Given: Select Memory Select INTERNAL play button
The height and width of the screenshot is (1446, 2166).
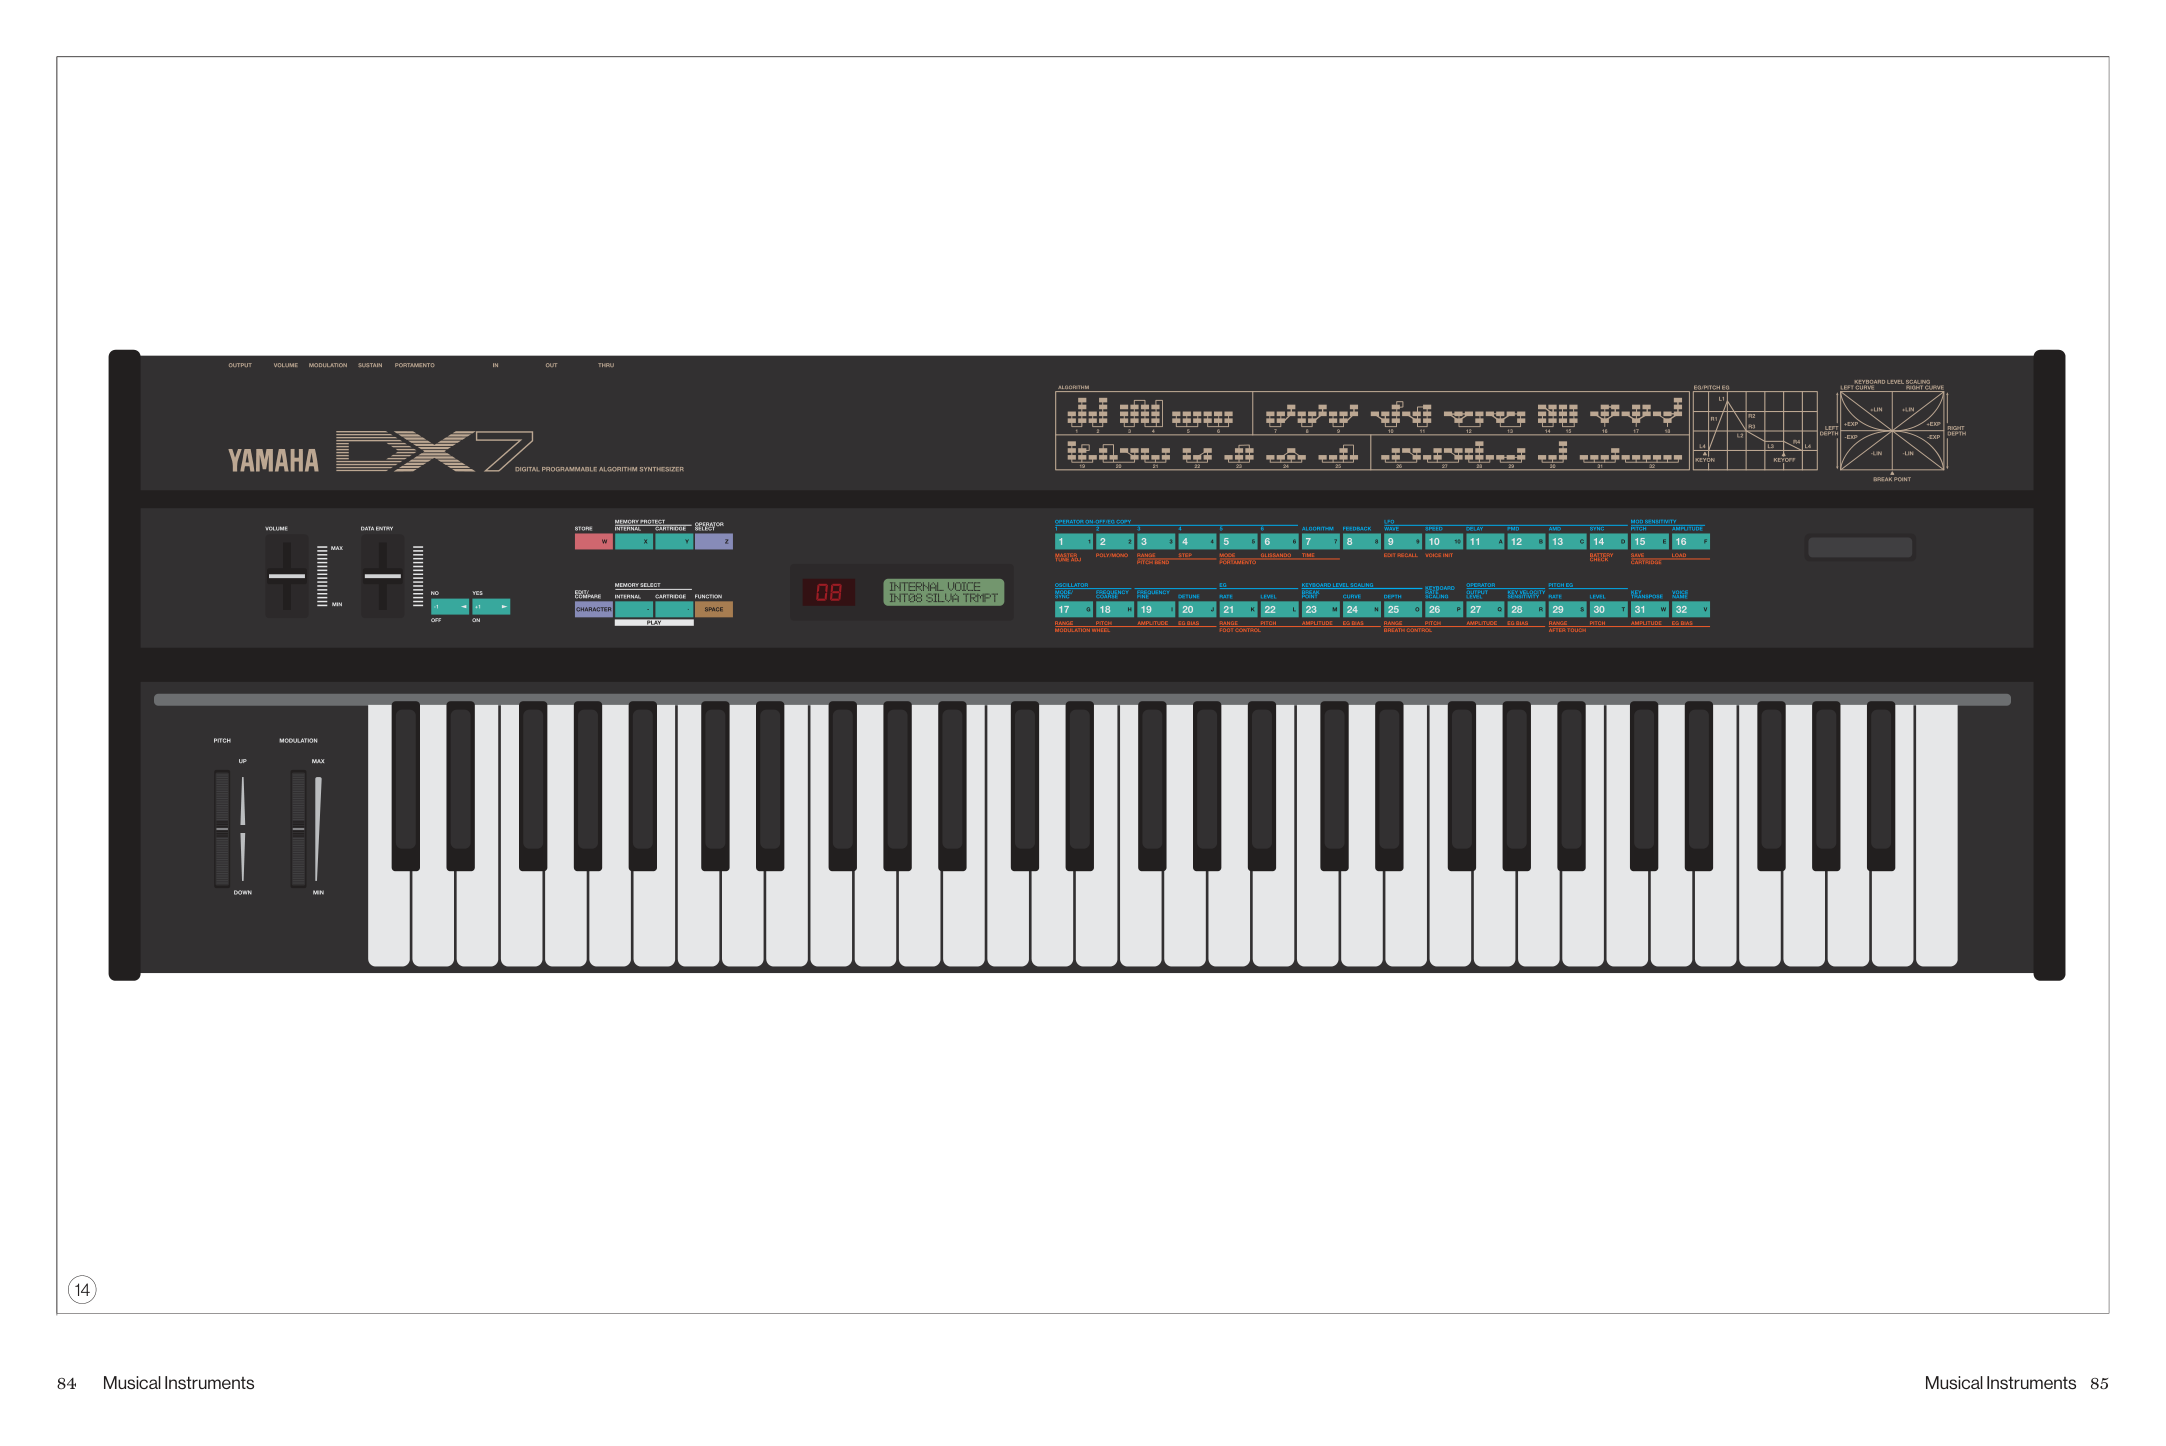Looking at the screenshot, I should click(633, 609).
